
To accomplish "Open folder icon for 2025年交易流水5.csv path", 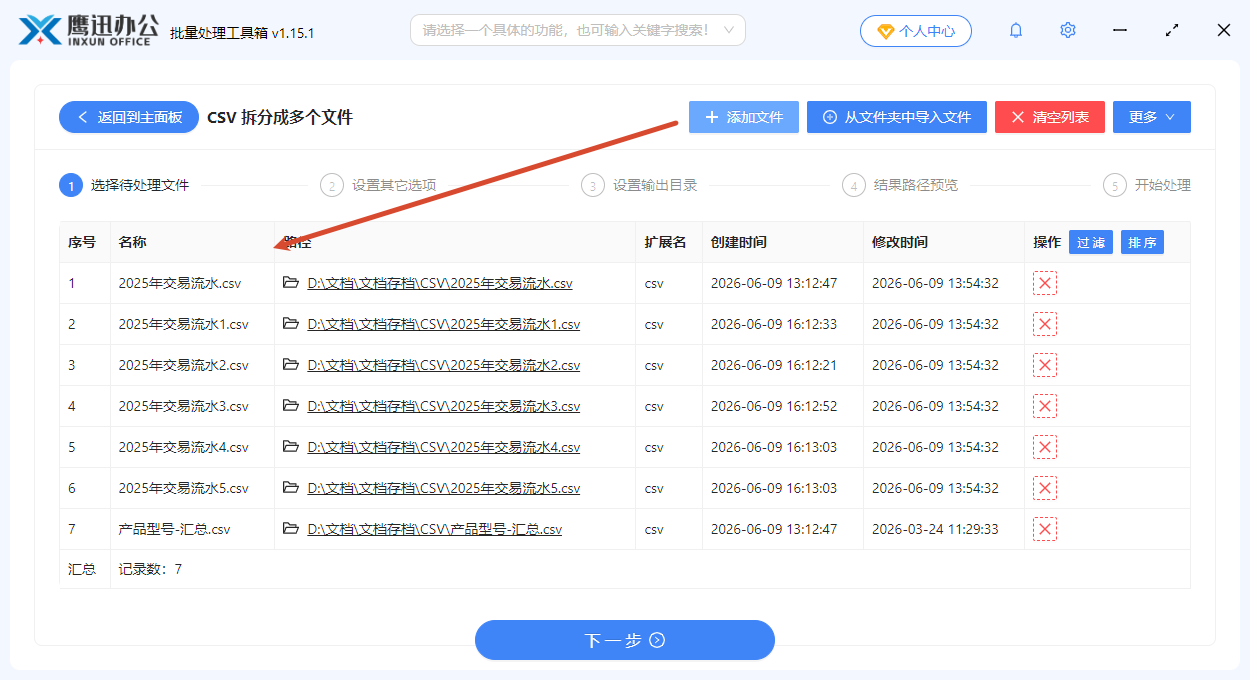I will coord(291,488).
